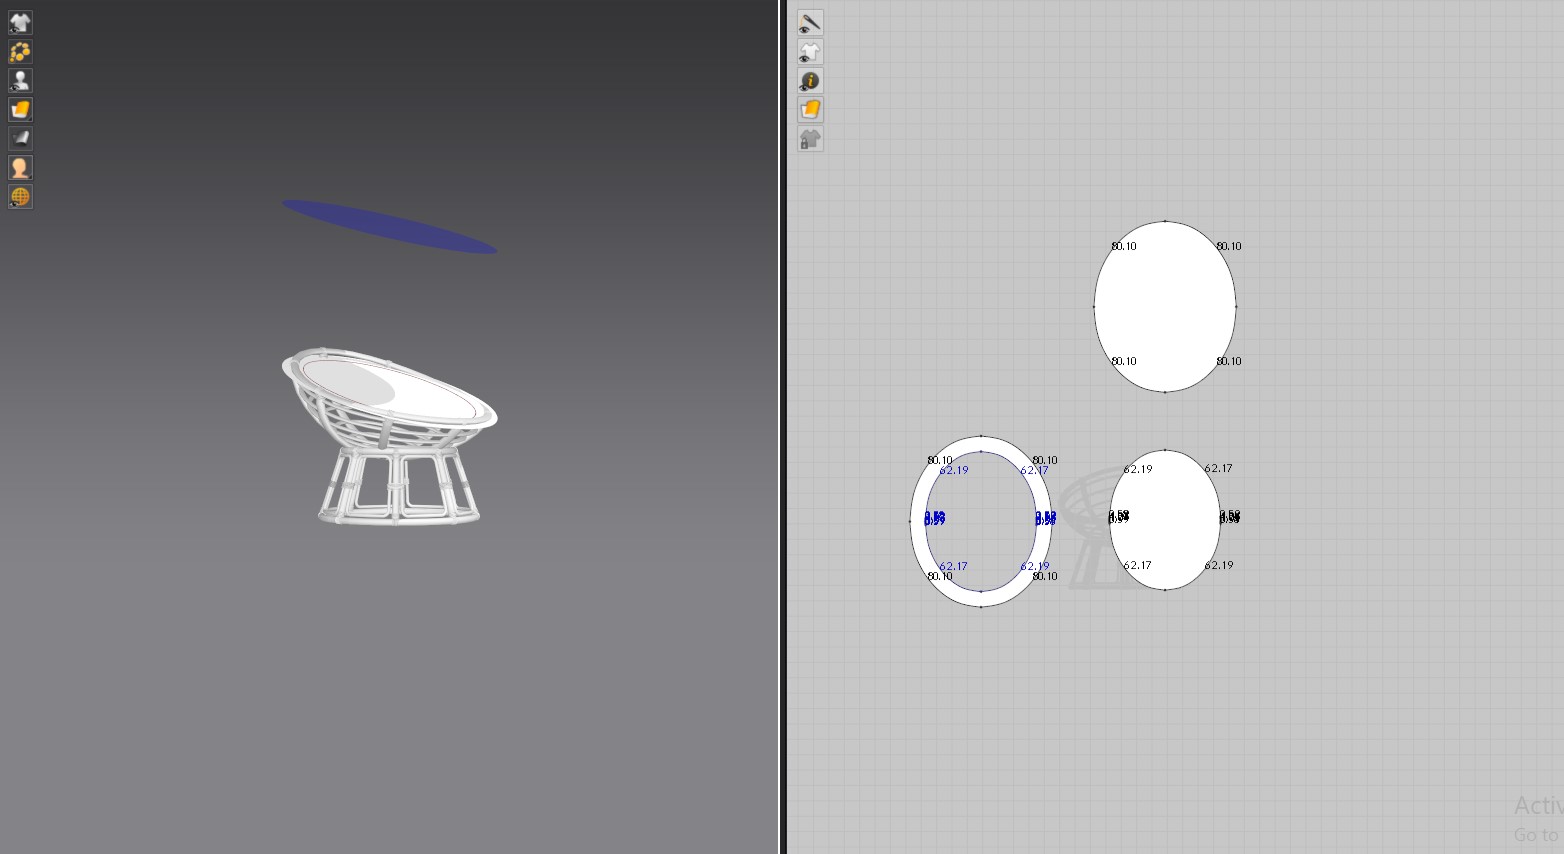The height and width of the screenshot is (854, 1564).
Task: Toggle 3D environment grid globe display
Action: 20,196
